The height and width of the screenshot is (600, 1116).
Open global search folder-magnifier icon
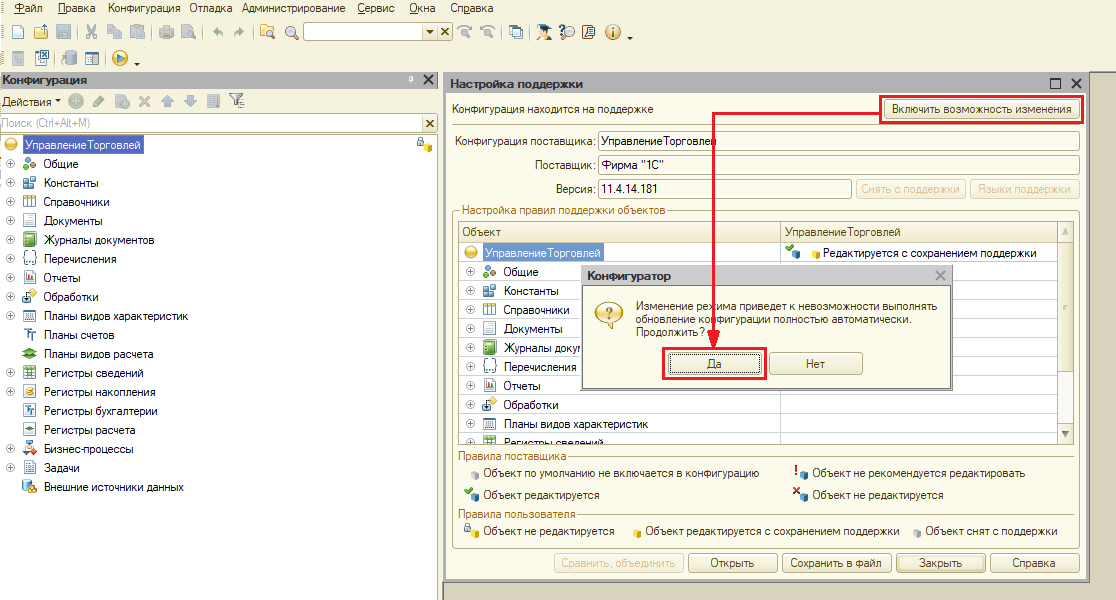tap(268, 32)
